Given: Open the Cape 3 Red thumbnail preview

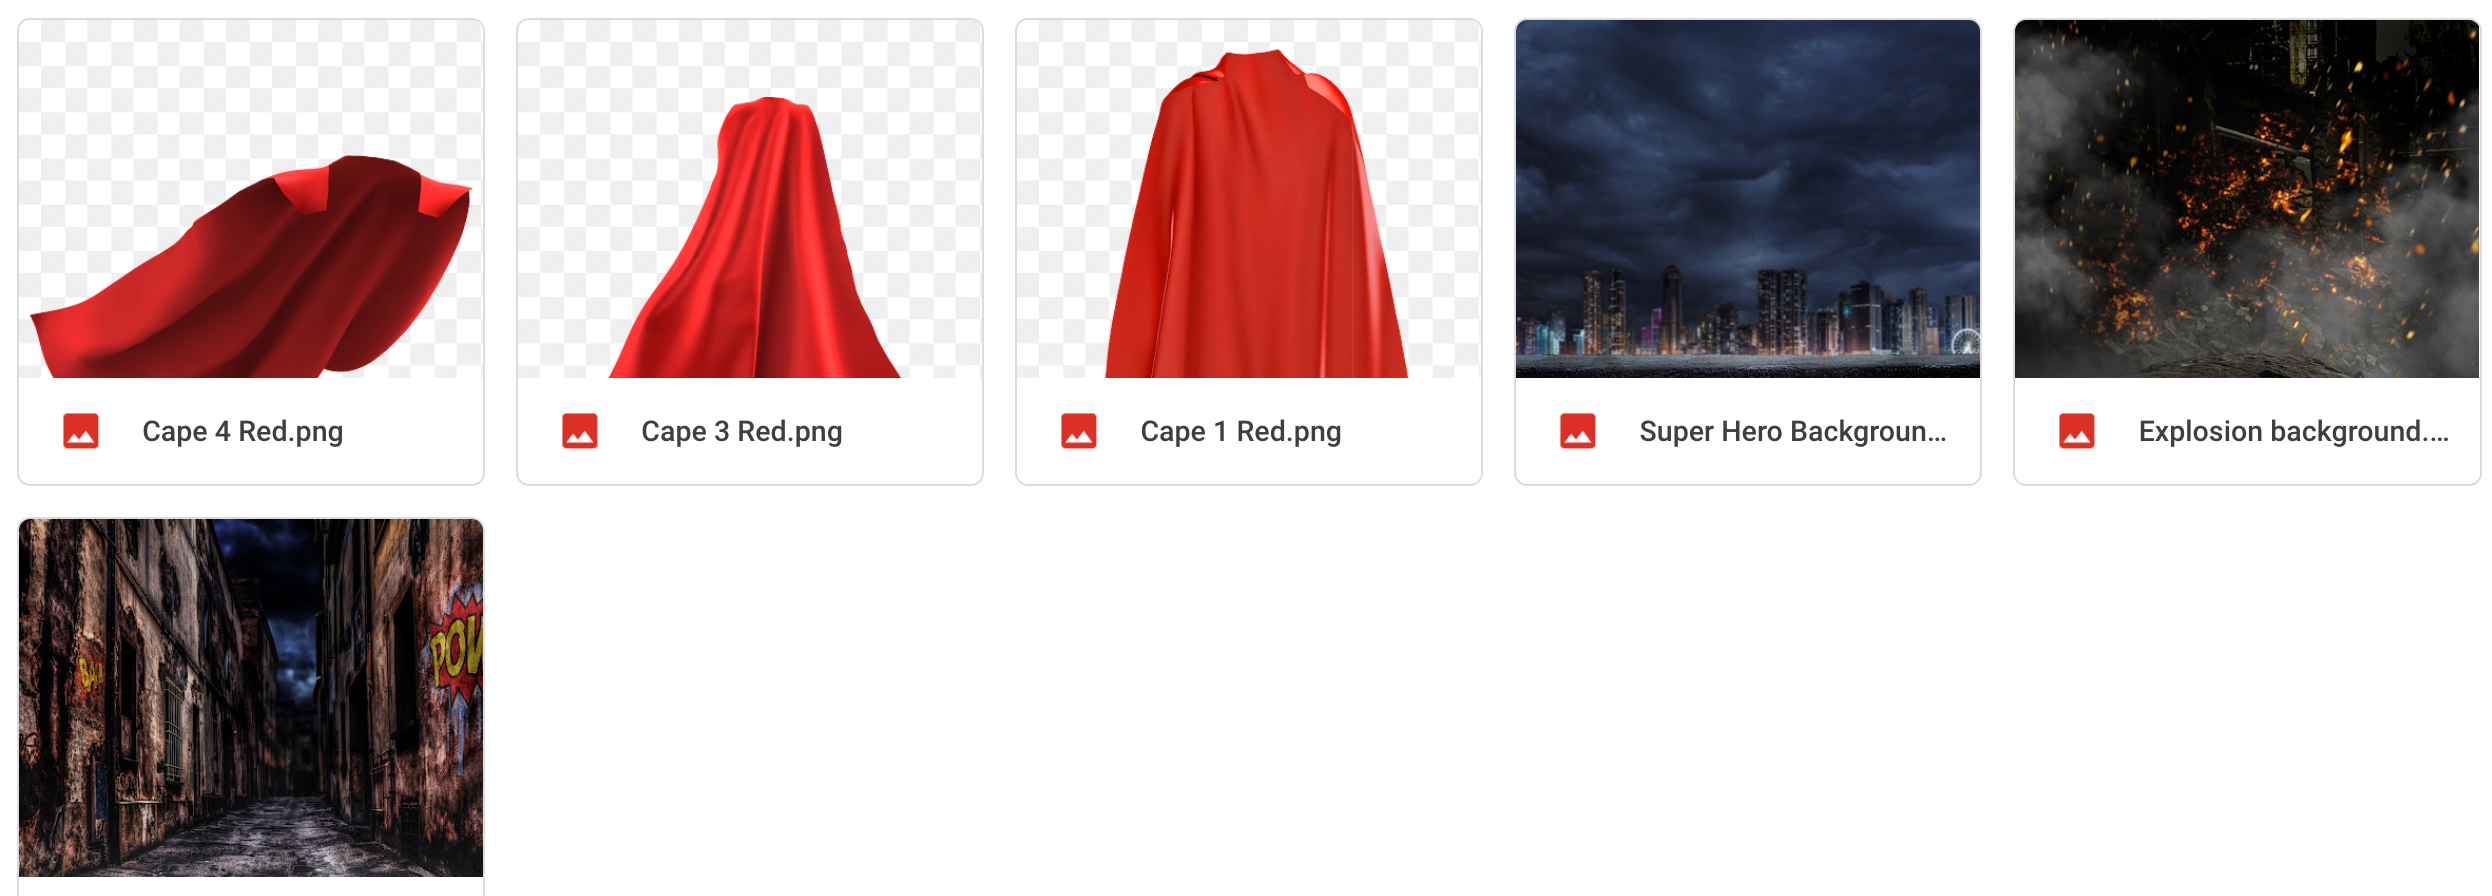Looking at the screenshot, I should coord(750,199).
